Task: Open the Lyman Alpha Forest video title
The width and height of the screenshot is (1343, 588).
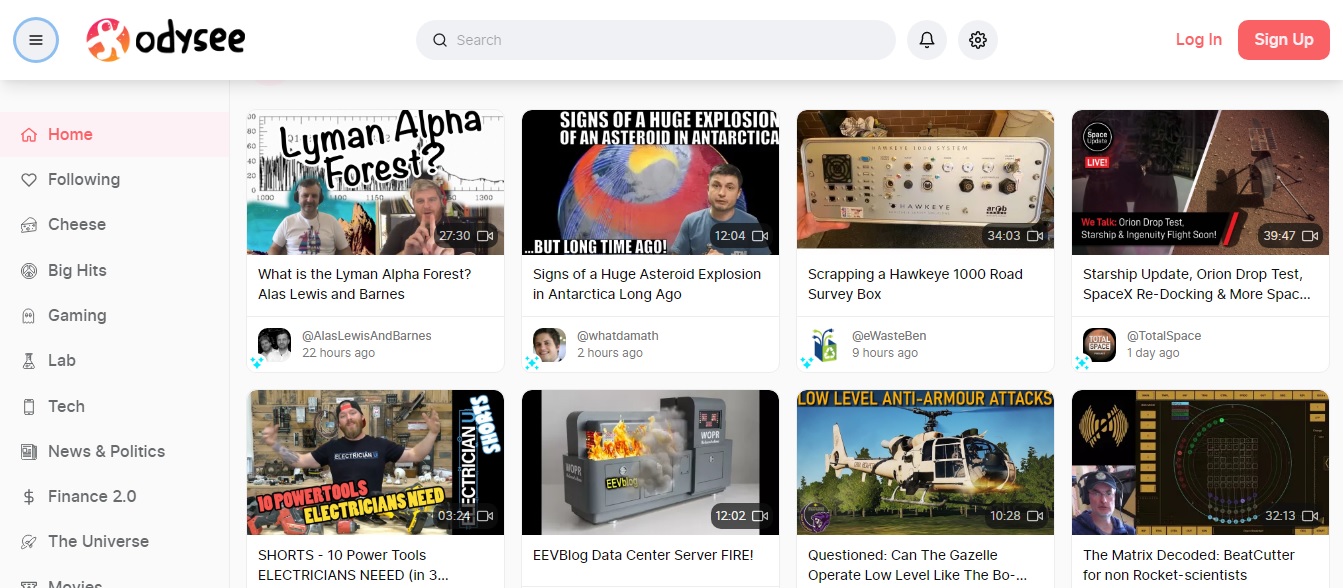Action: point(365,284)
